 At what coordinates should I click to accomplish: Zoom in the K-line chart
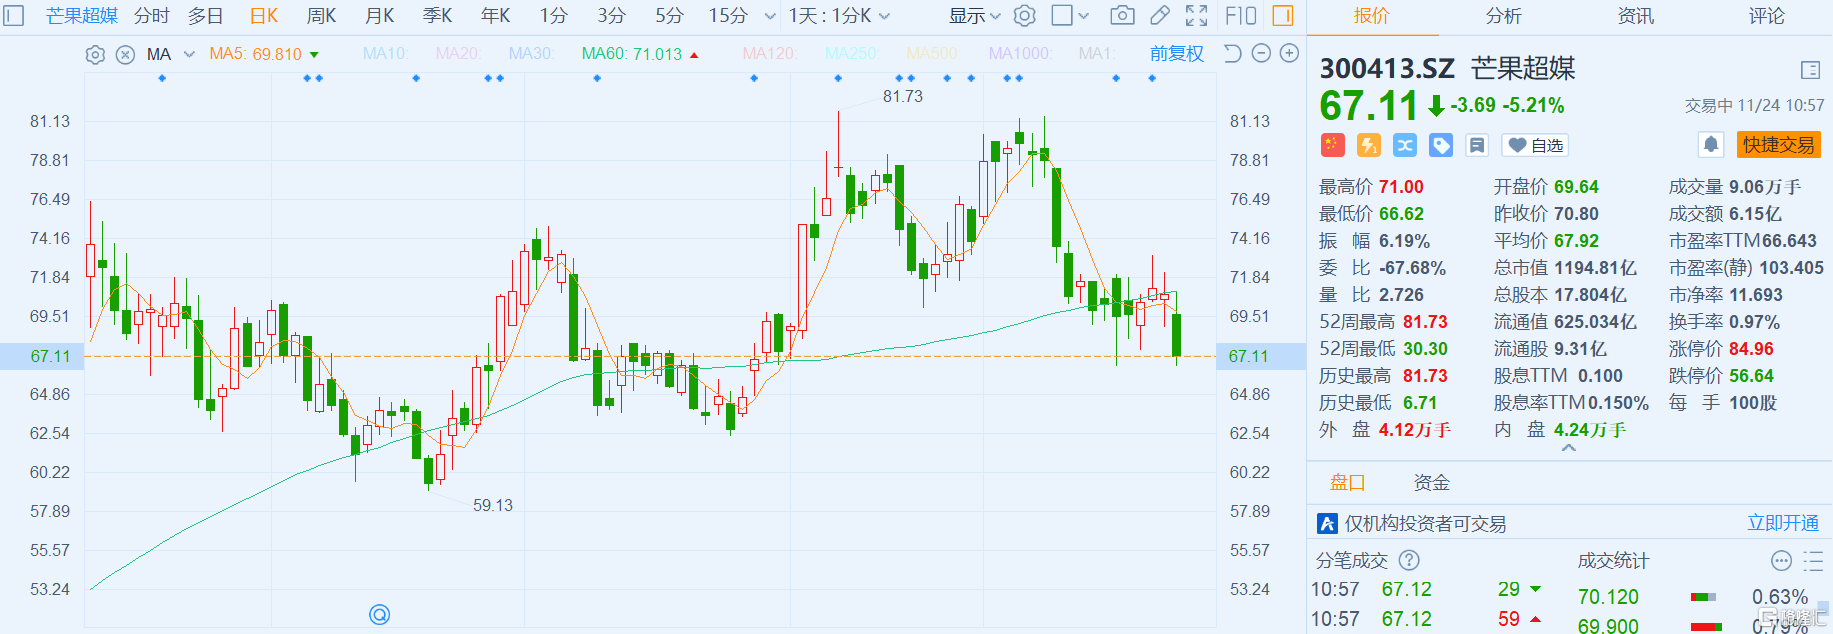tap(1290, 54)
